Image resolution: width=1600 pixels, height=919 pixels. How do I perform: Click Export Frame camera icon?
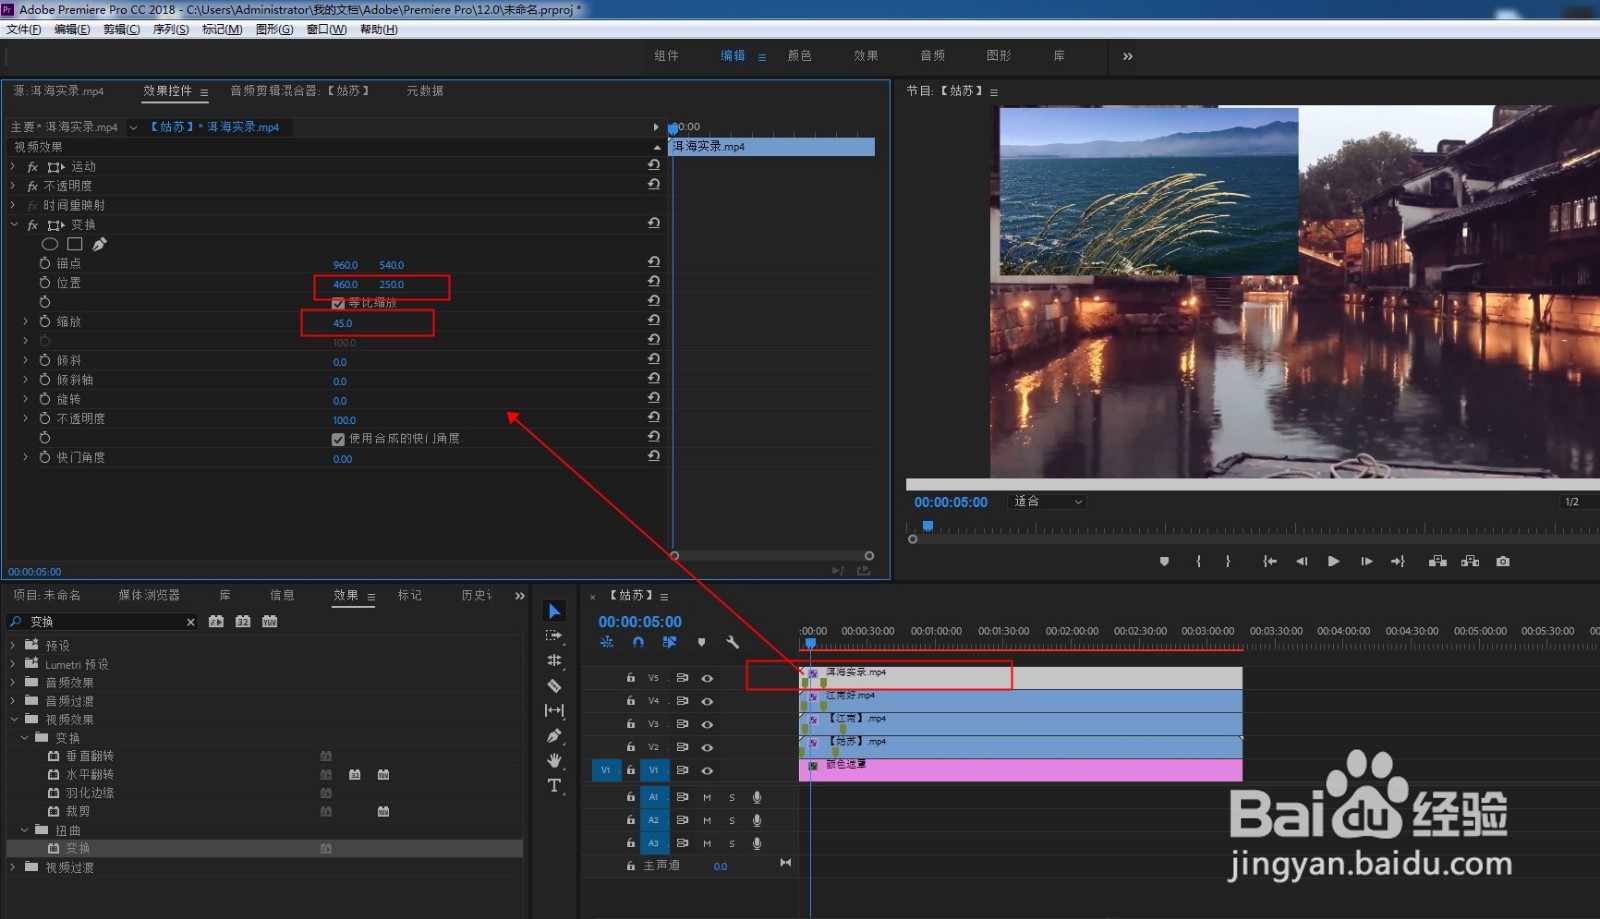[1503, 561]
